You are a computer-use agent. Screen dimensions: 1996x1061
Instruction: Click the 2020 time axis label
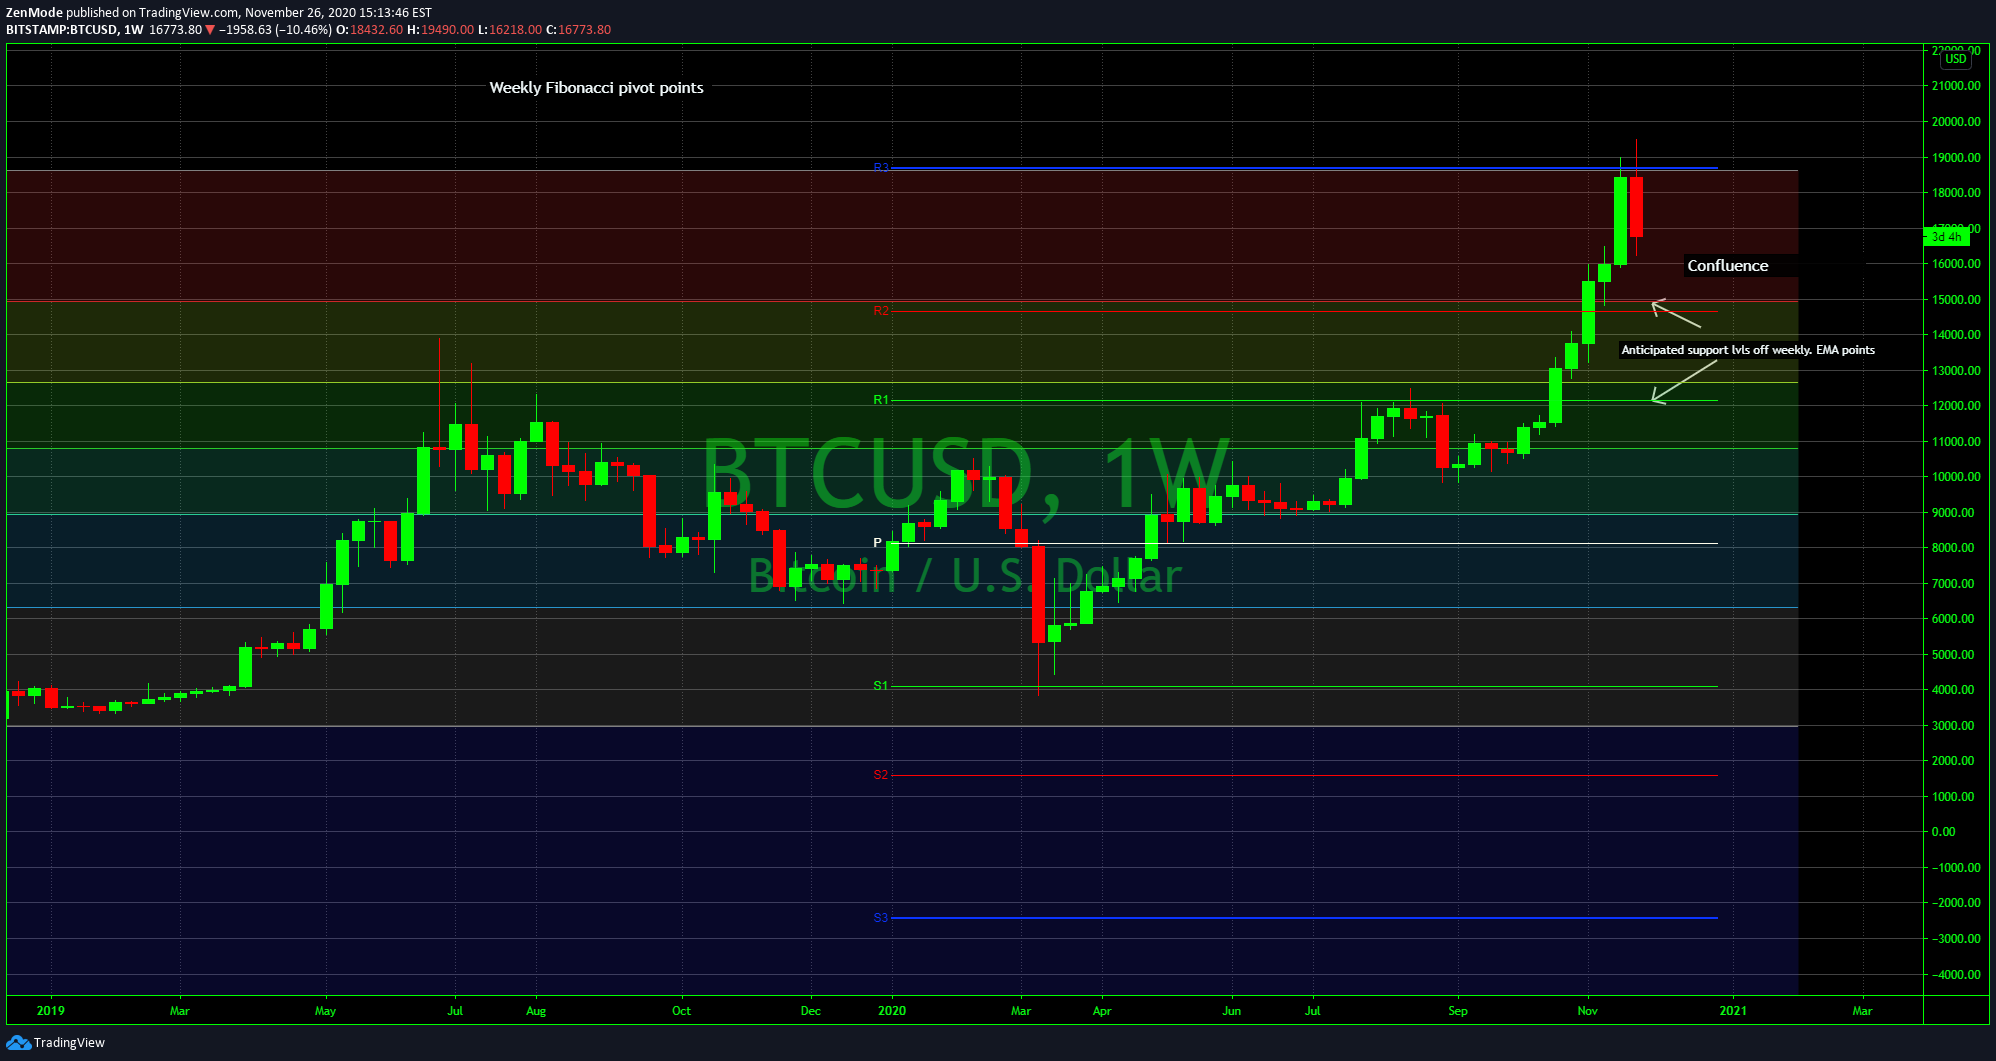tap(892, 1011)
